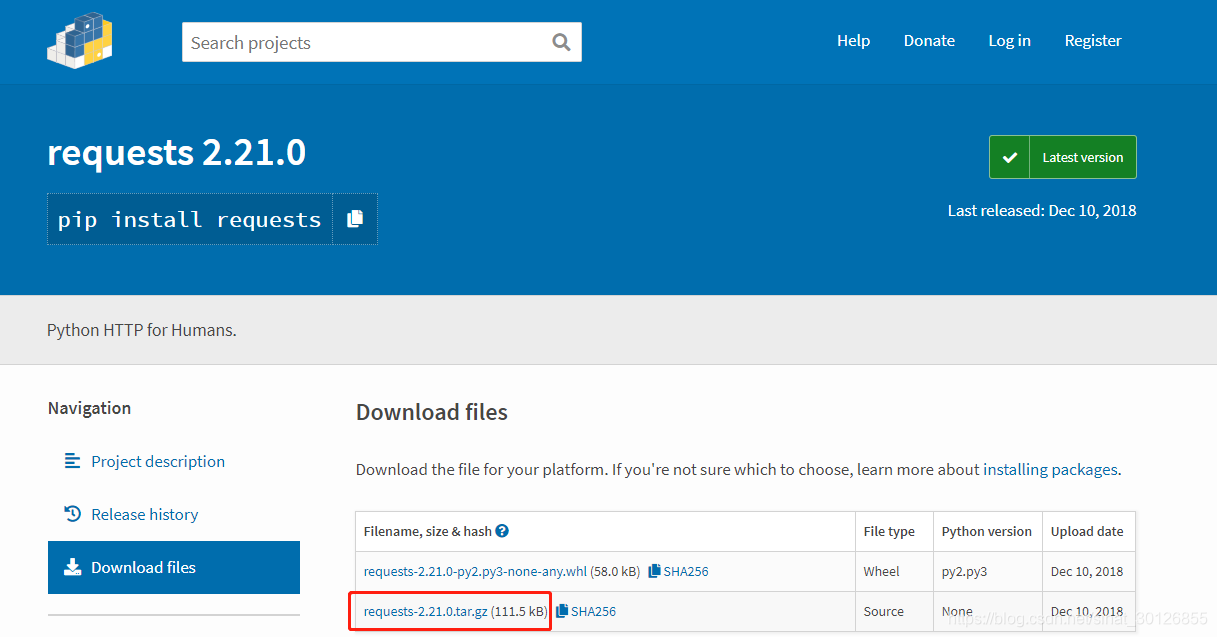
Task: Open the Register page
Action: pyautogui.click(x=1093, y=41)
